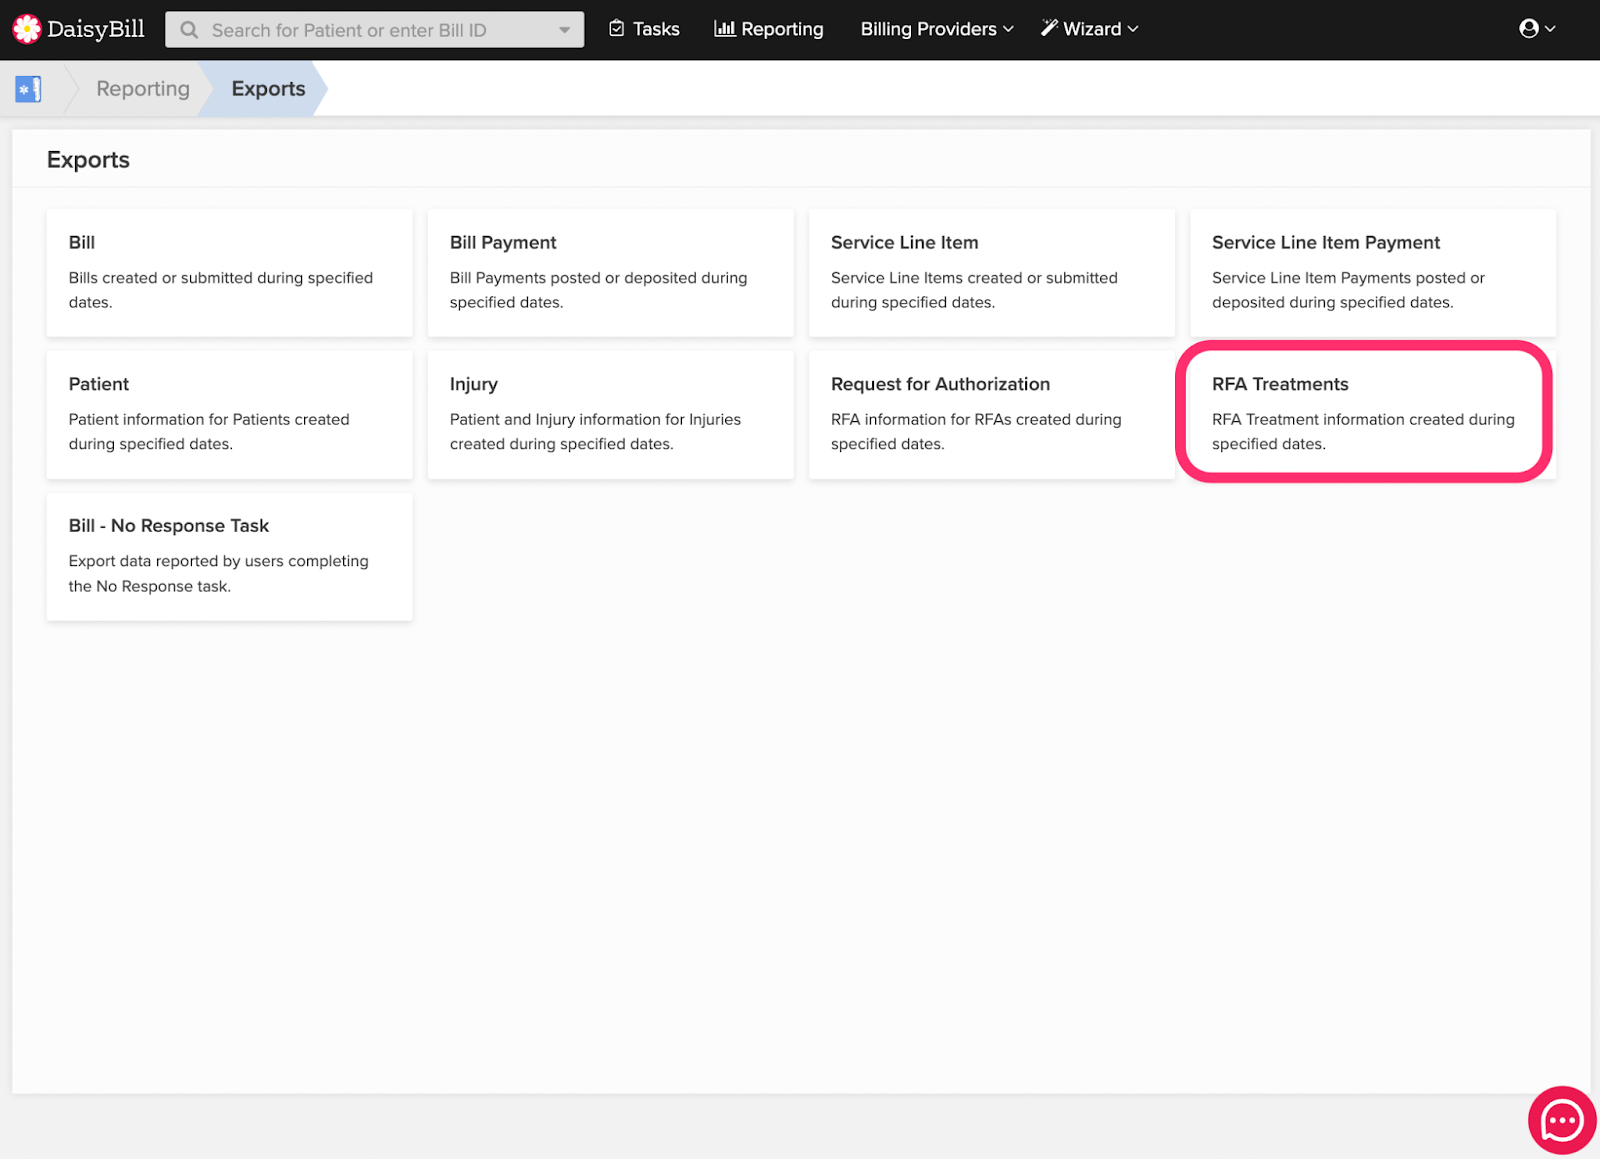Expand the Wizard menu

(1089, 29)
